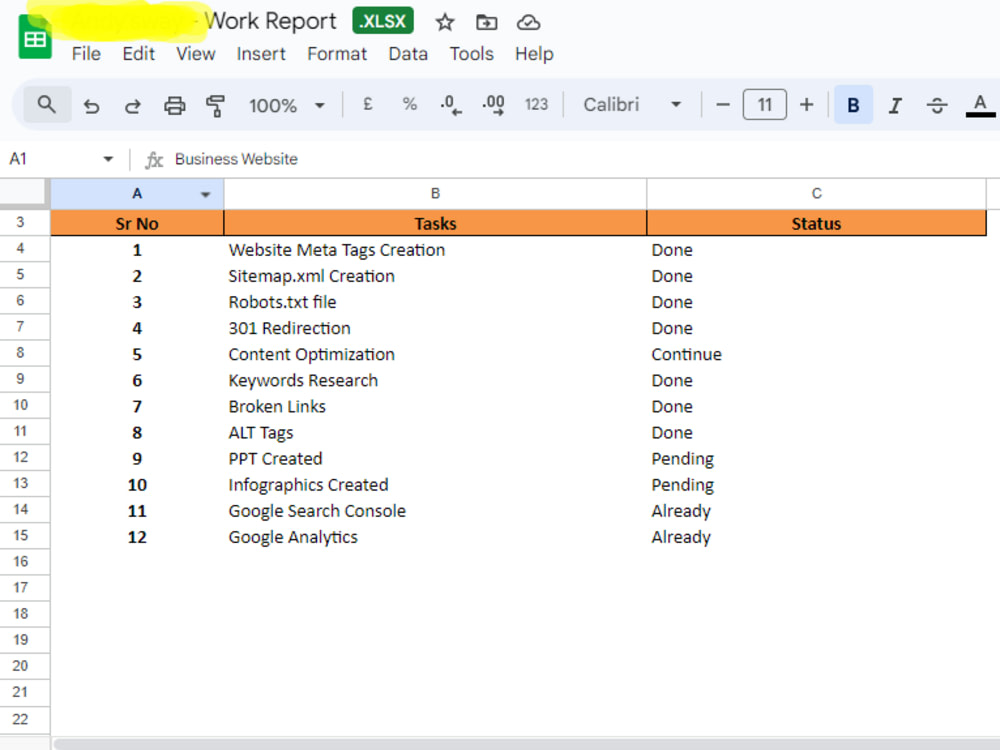
Task: Toggle bold formatting
Action: pos(853,105)
